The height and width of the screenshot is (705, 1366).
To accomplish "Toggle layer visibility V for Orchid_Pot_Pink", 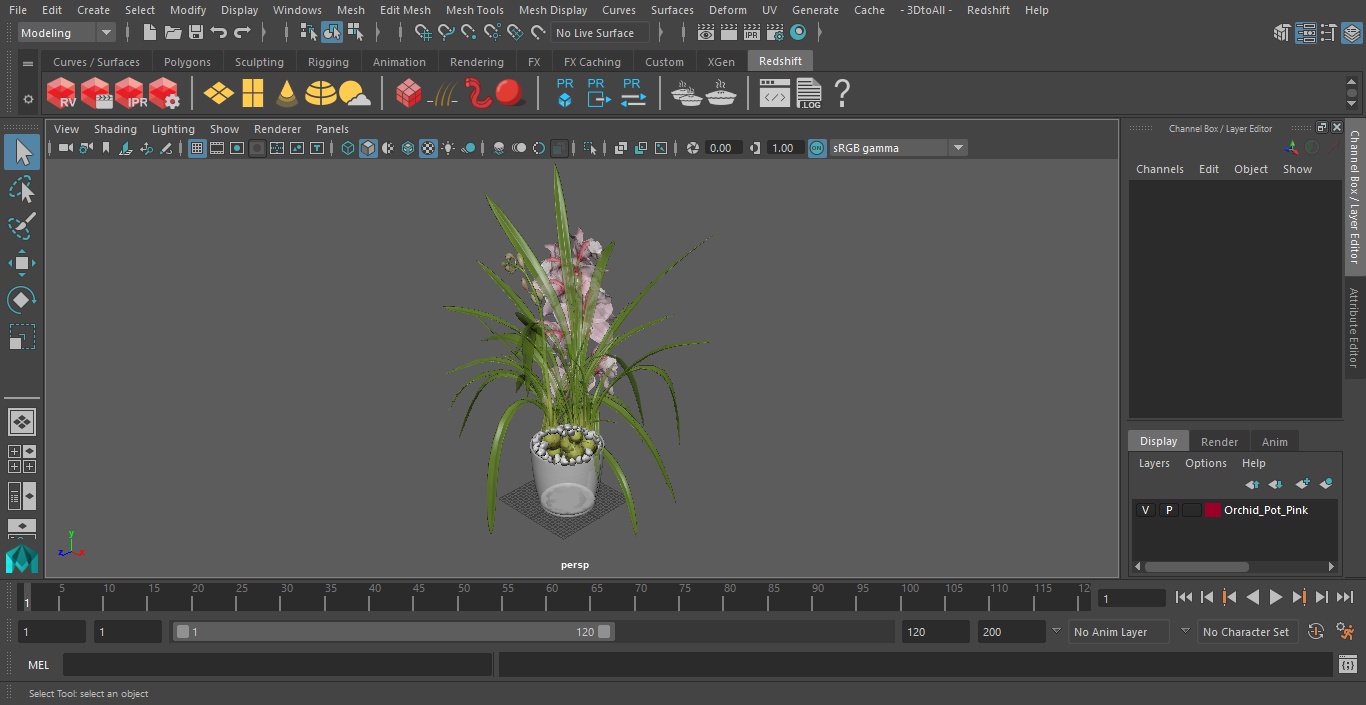I will tap(1145, 510).
